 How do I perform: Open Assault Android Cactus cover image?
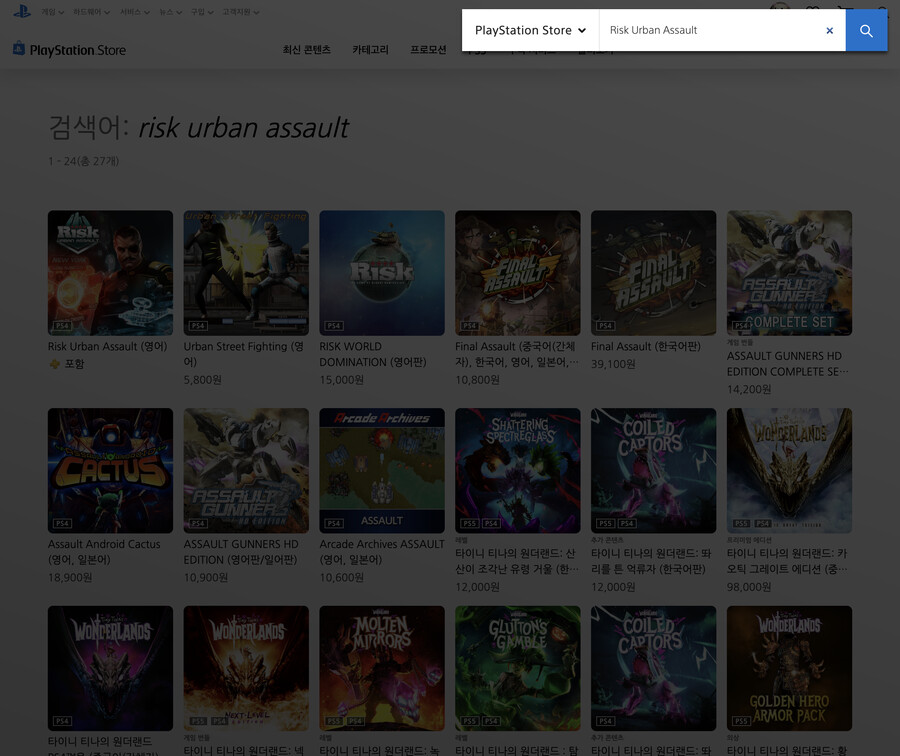(x=110, y=470)
